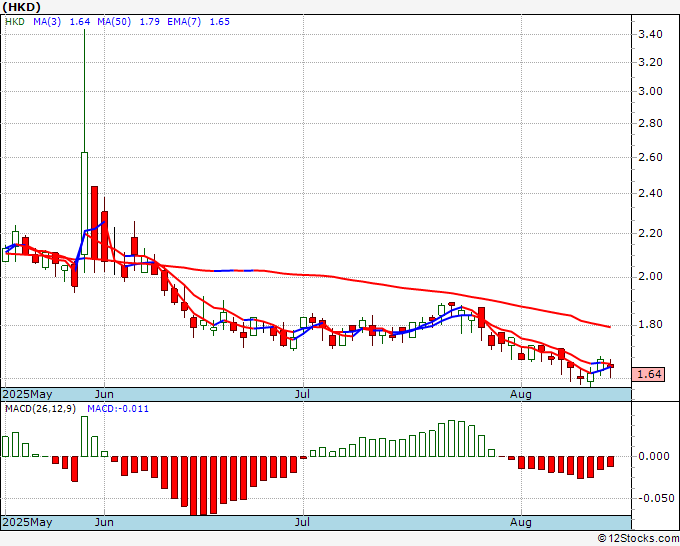The height and width of the screenshot is (546, 680).
Task: Click the 2025May label on price chart axis
Action: [x=27, y=394]
